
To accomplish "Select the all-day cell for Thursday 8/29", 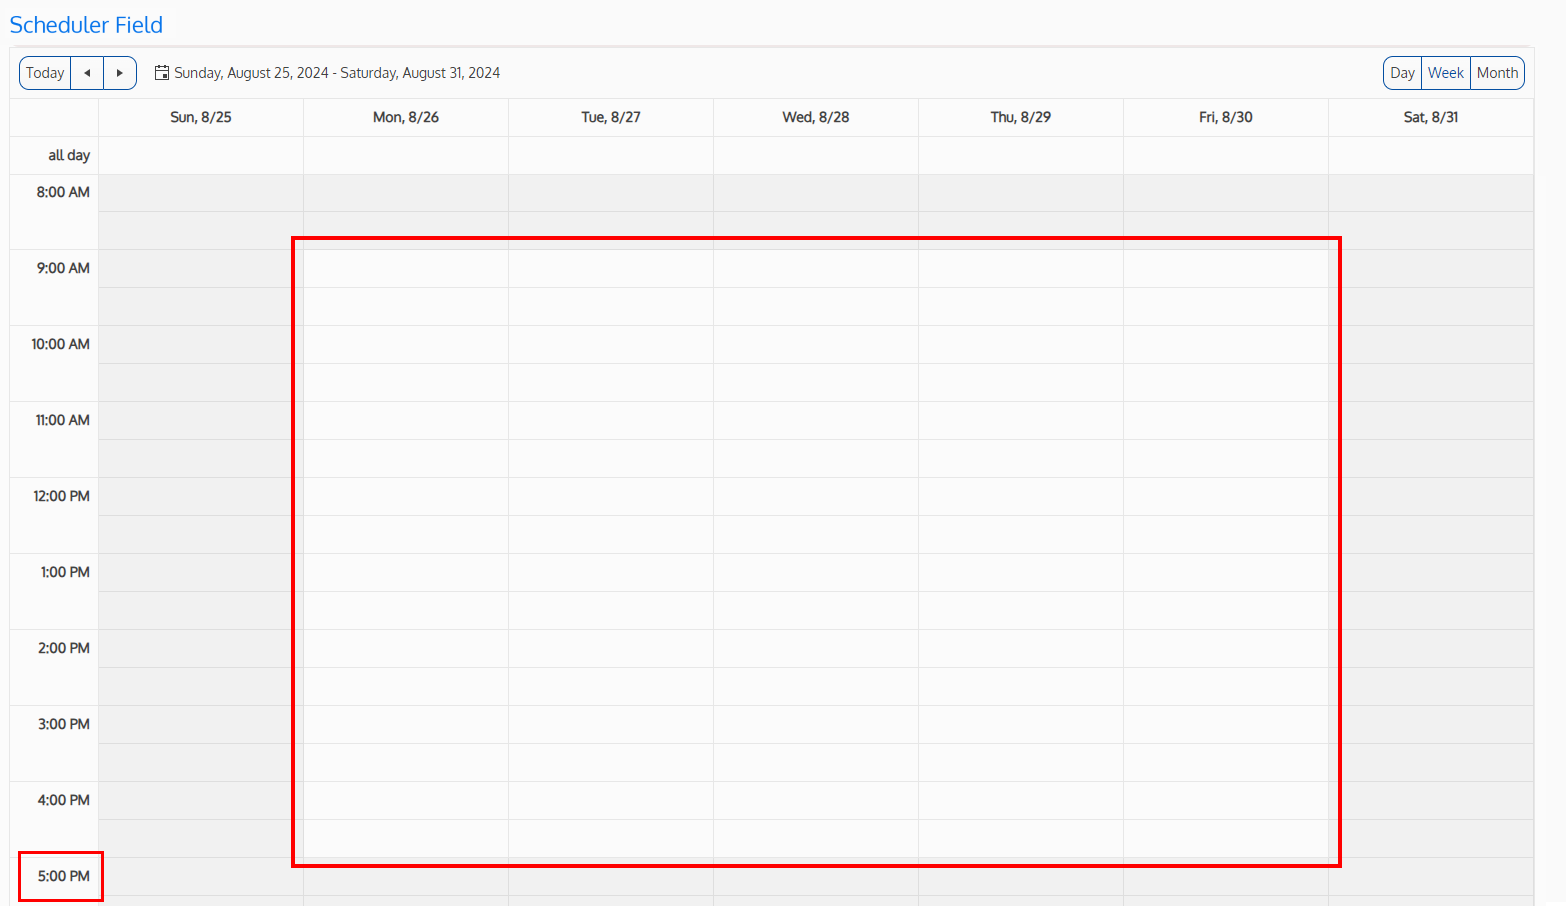I will click(1021, 155).
